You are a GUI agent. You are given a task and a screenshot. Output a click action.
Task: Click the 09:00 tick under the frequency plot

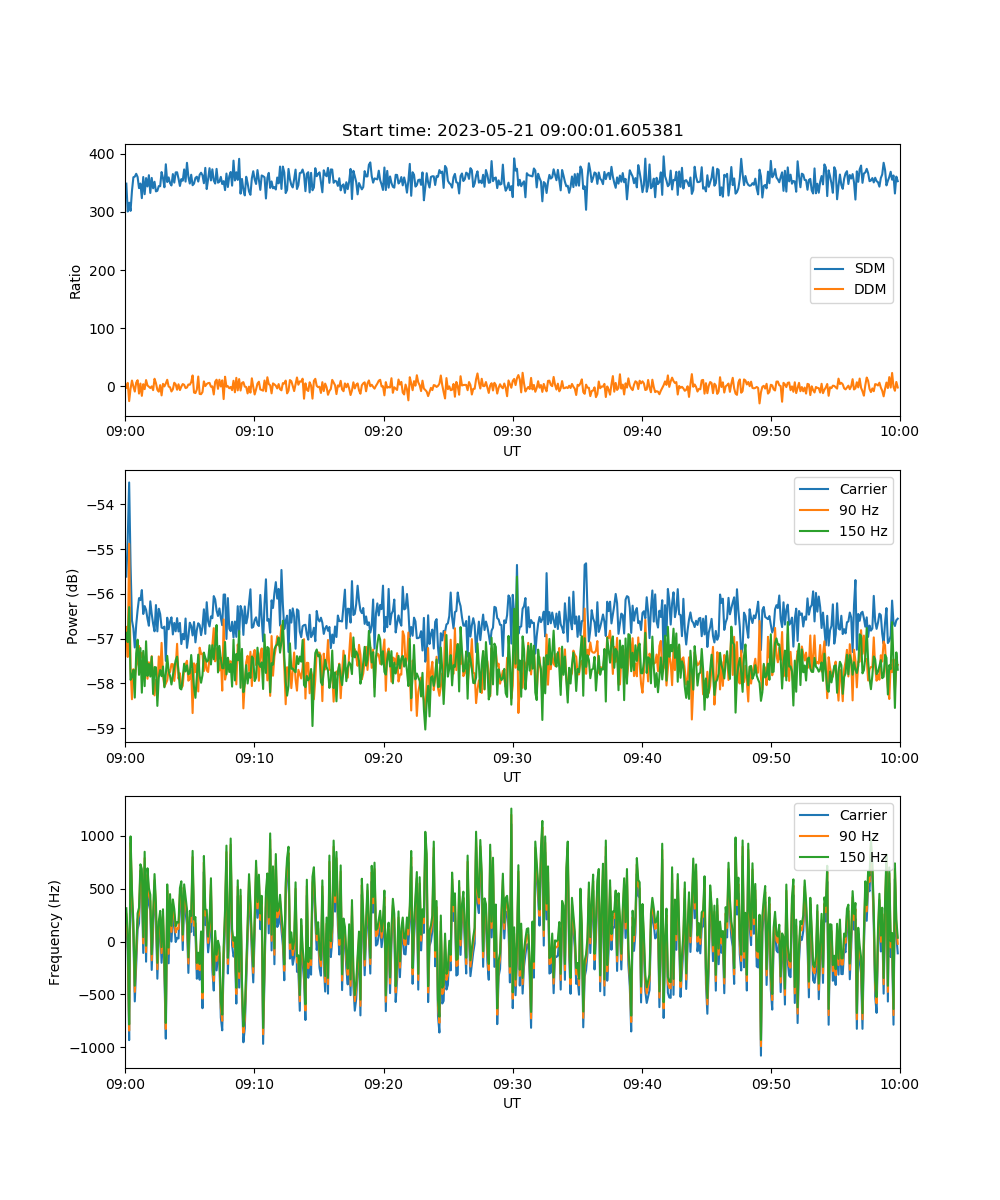(125, 1083)
